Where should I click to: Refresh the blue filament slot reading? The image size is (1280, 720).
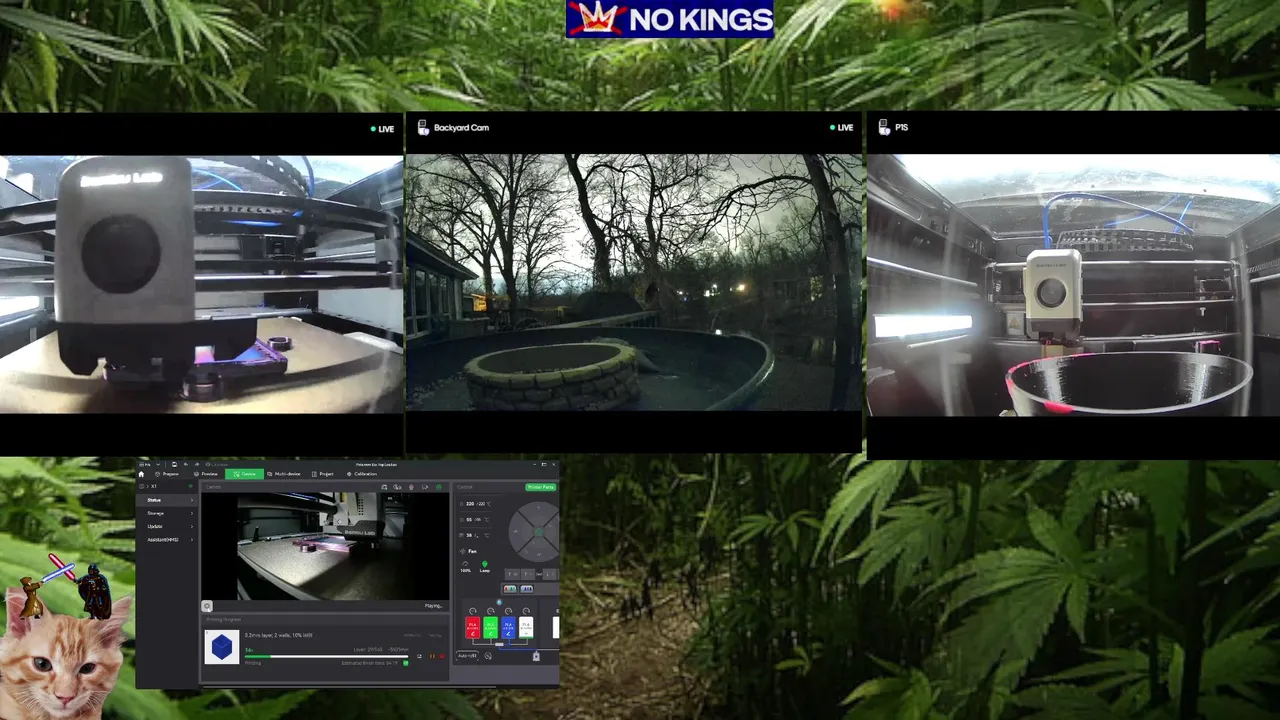508,611
